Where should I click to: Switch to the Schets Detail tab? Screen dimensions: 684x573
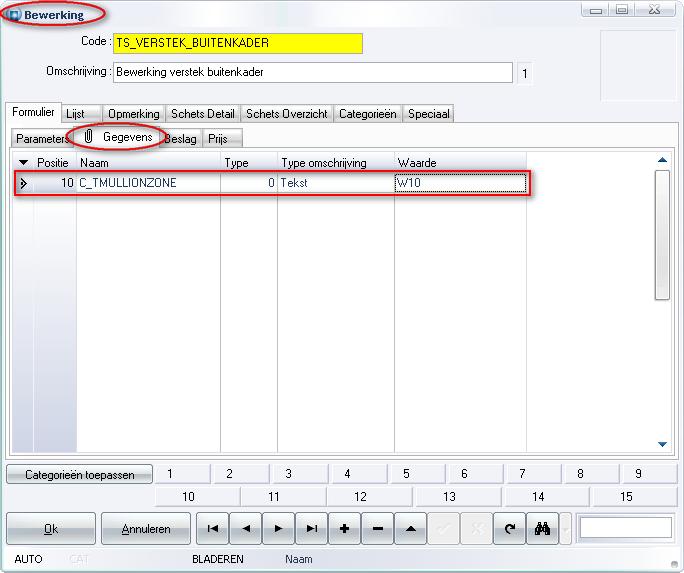[x=203, y=114]
